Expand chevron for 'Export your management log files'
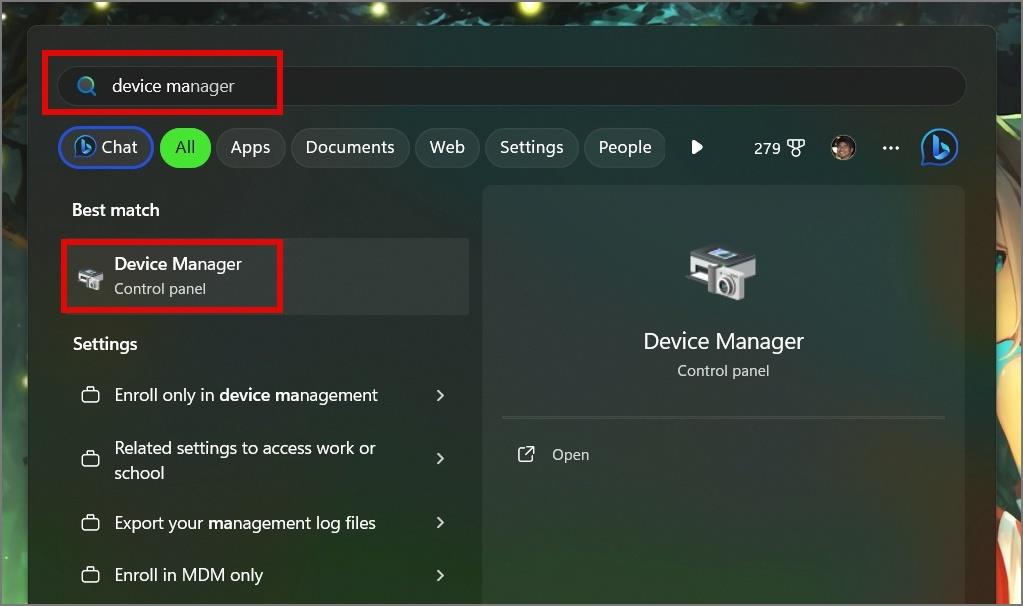1023x606 pixels. pos(440,523)
